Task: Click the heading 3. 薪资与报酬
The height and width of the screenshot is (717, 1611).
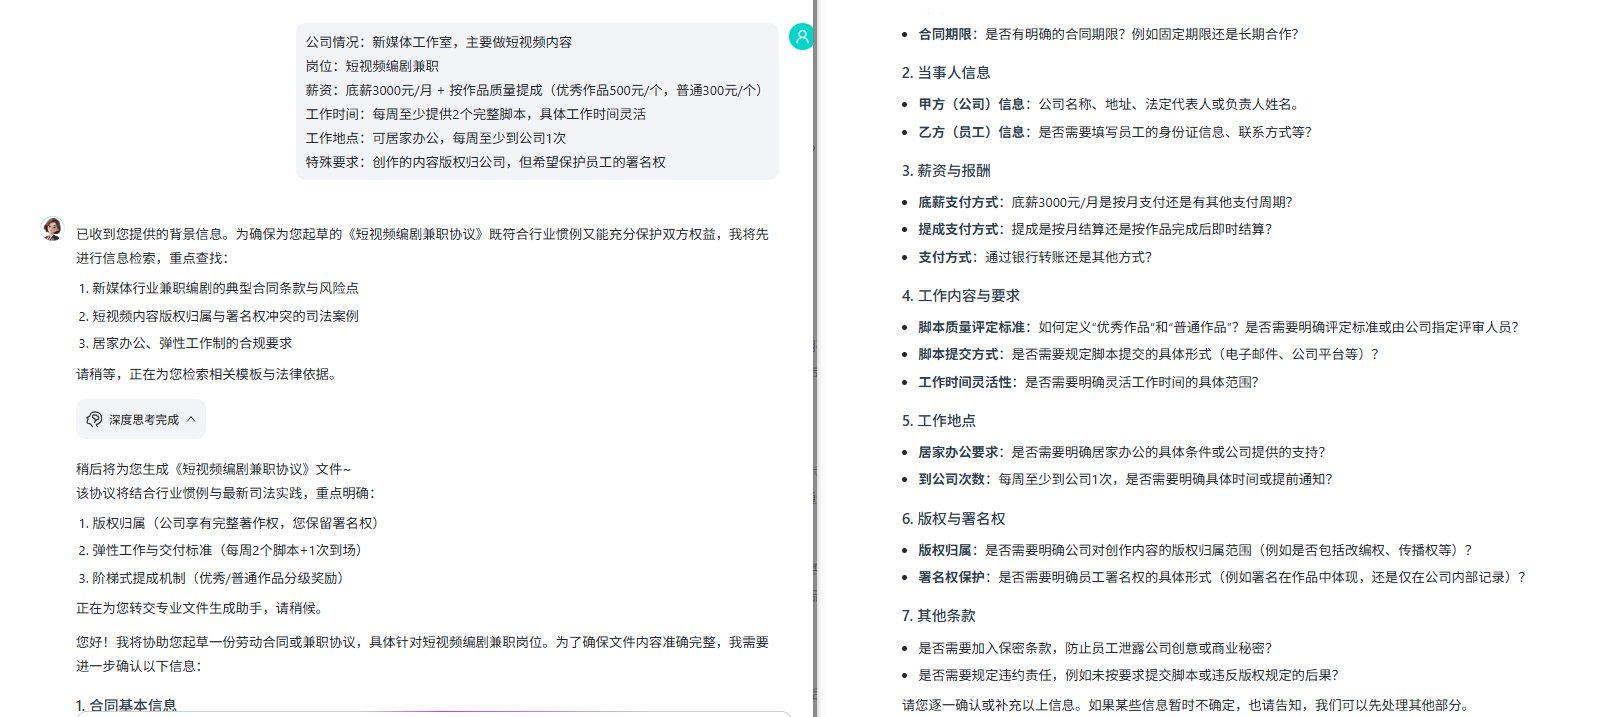Action: (945, 170)
